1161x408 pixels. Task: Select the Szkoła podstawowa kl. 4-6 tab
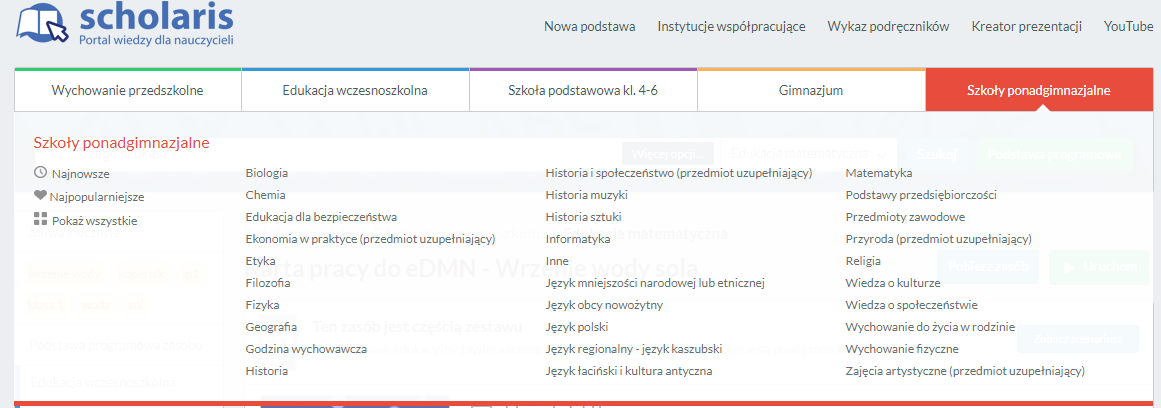click(x=583, y=91)
